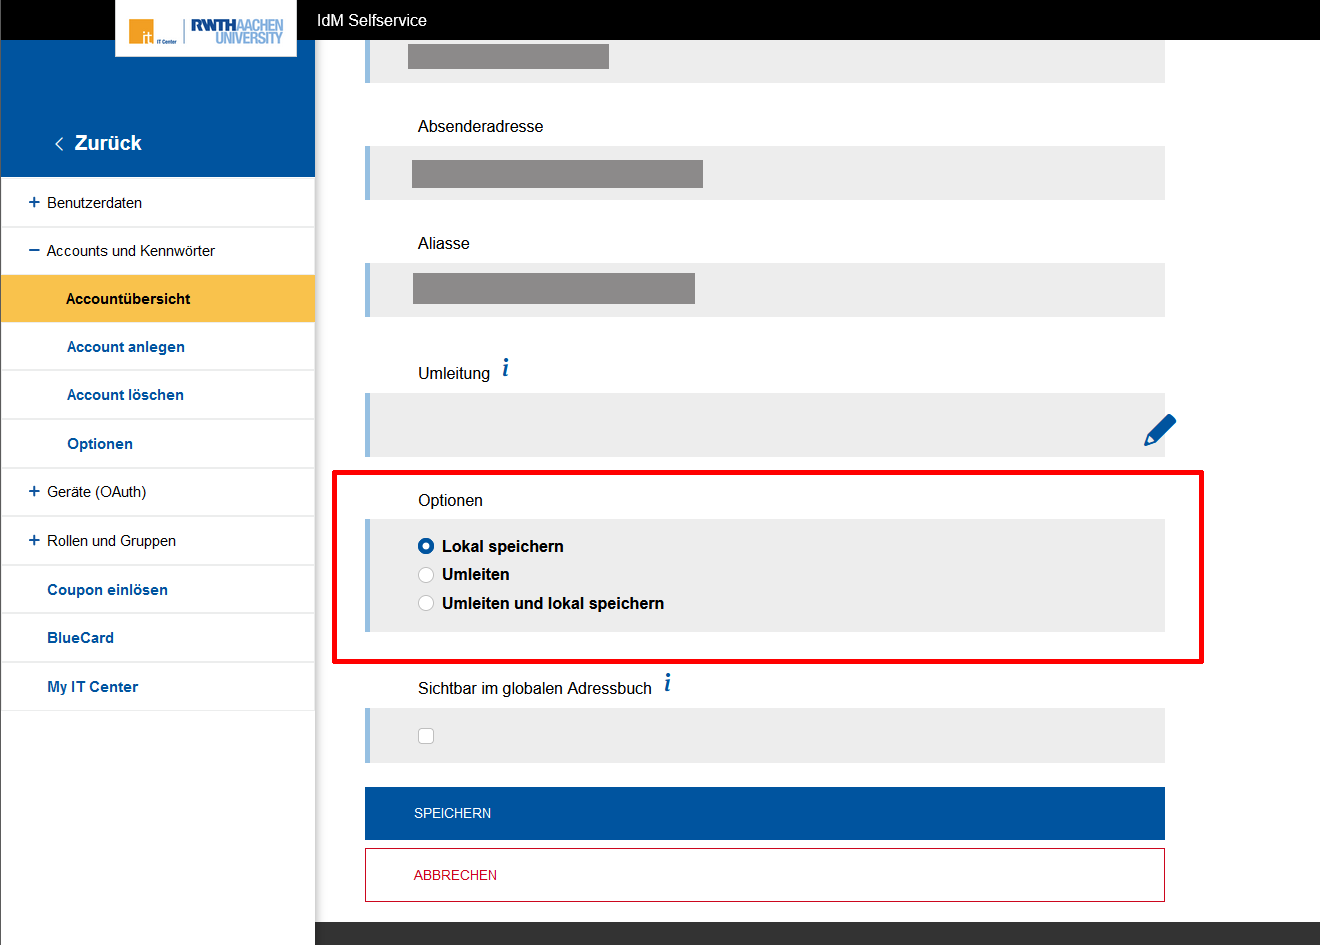Click the pencil edit icon for Umleitung
This screenshot has width=1320, height=945.
[x=1159, y=429]
